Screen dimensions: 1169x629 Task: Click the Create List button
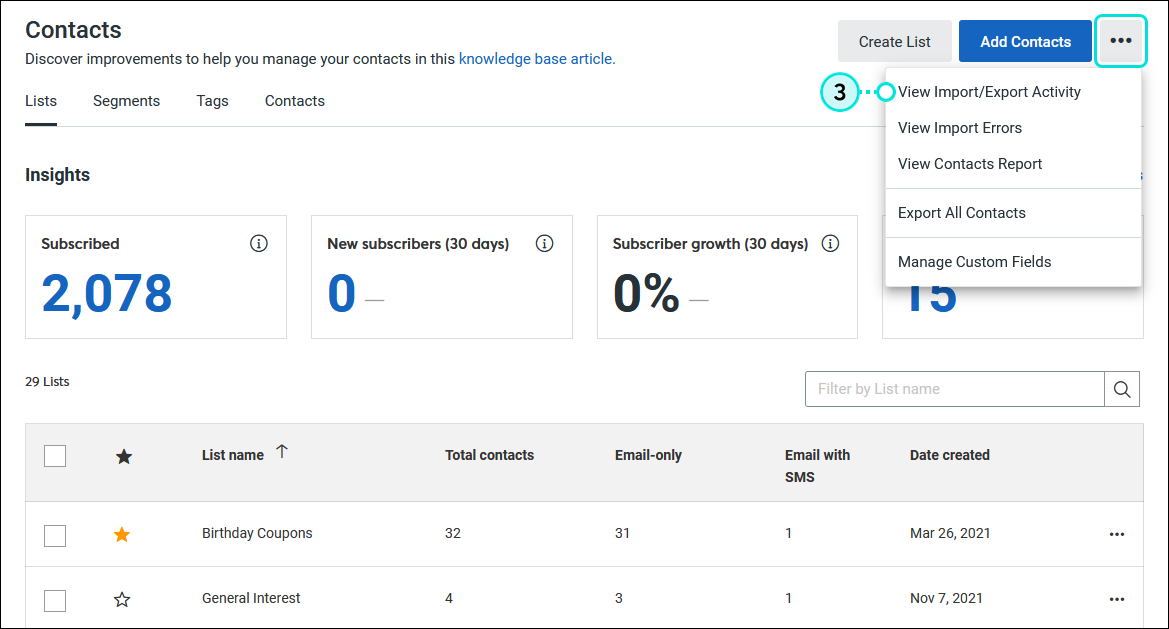point(894,41)
